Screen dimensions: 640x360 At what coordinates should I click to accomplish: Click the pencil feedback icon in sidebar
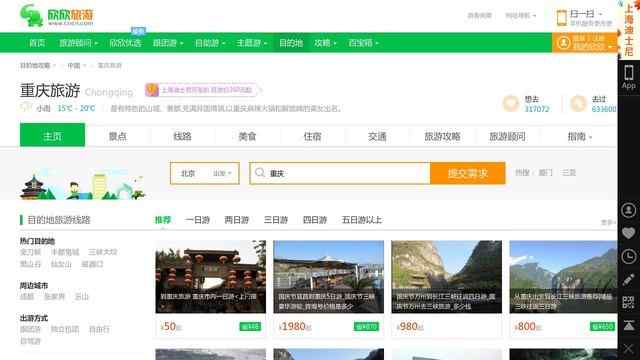629,280
